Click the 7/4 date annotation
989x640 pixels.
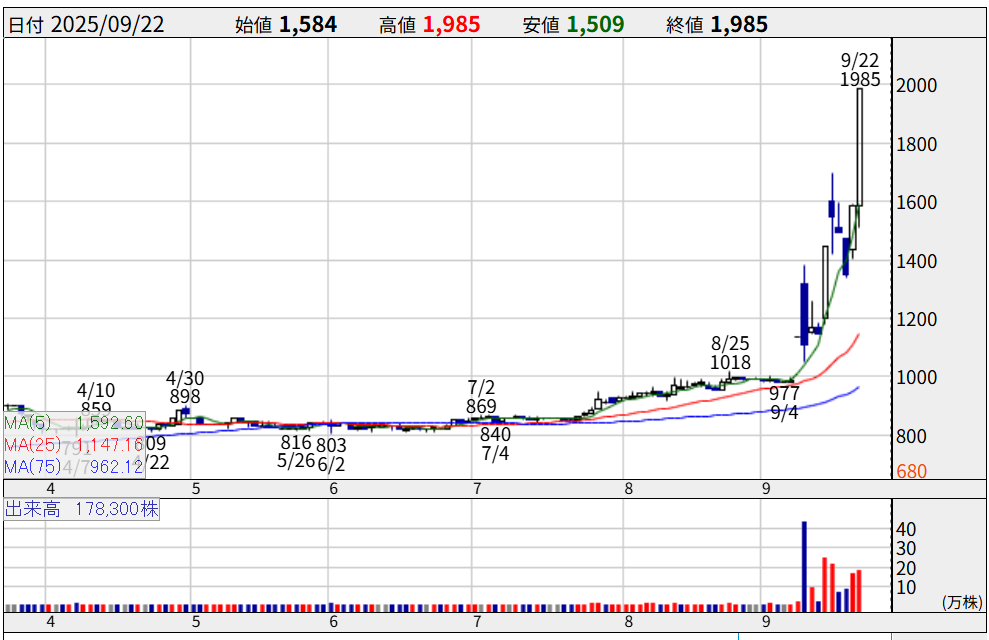pos(495,453)
